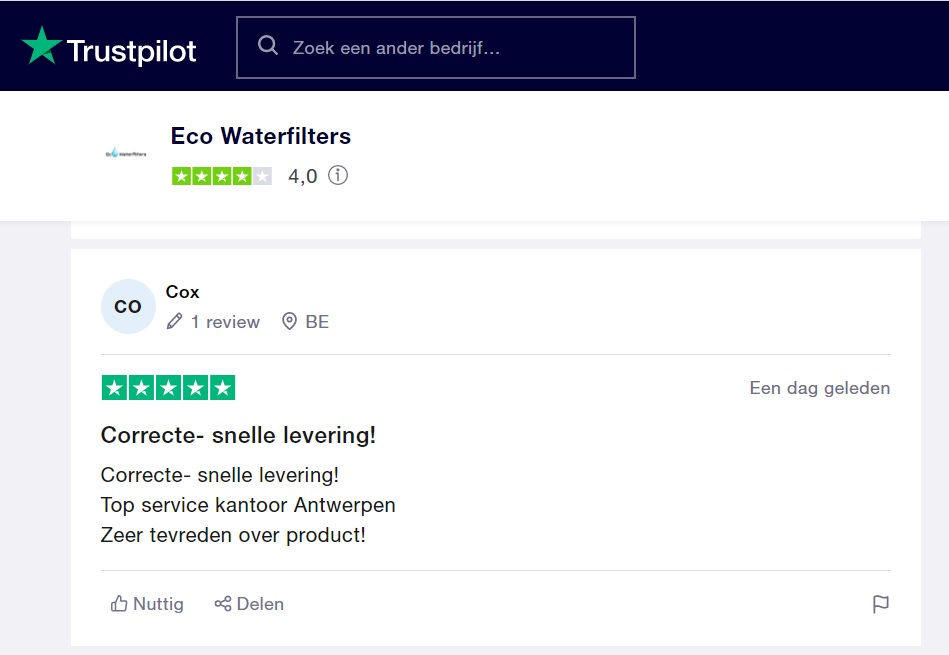The width and height of the screenshot is (949, 655).
Task: Click the five-star review rating
Action: point(168,388)
